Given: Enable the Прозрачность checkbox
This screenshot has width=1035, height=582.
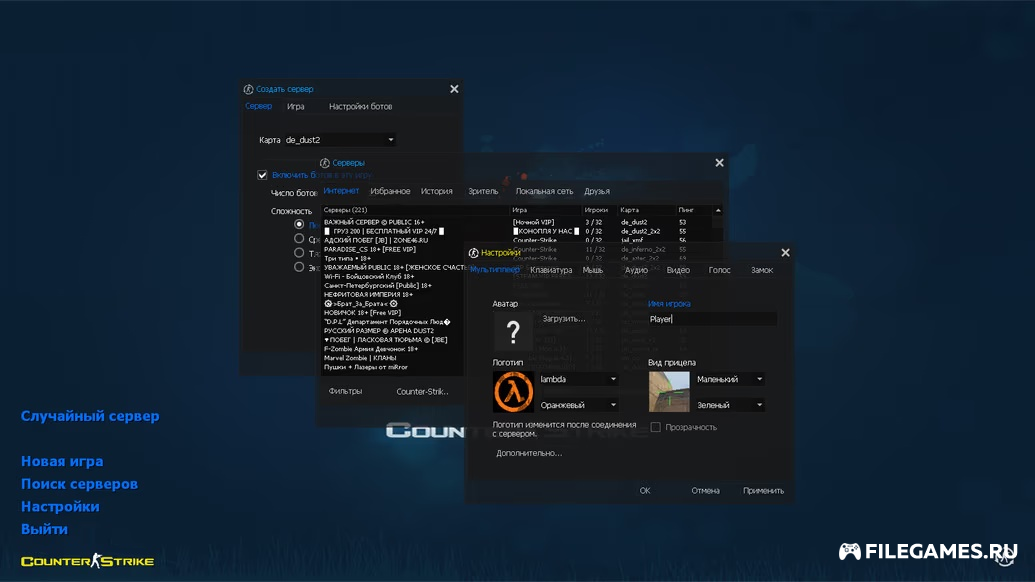Looking at the screenshot, I should [655, 428].
